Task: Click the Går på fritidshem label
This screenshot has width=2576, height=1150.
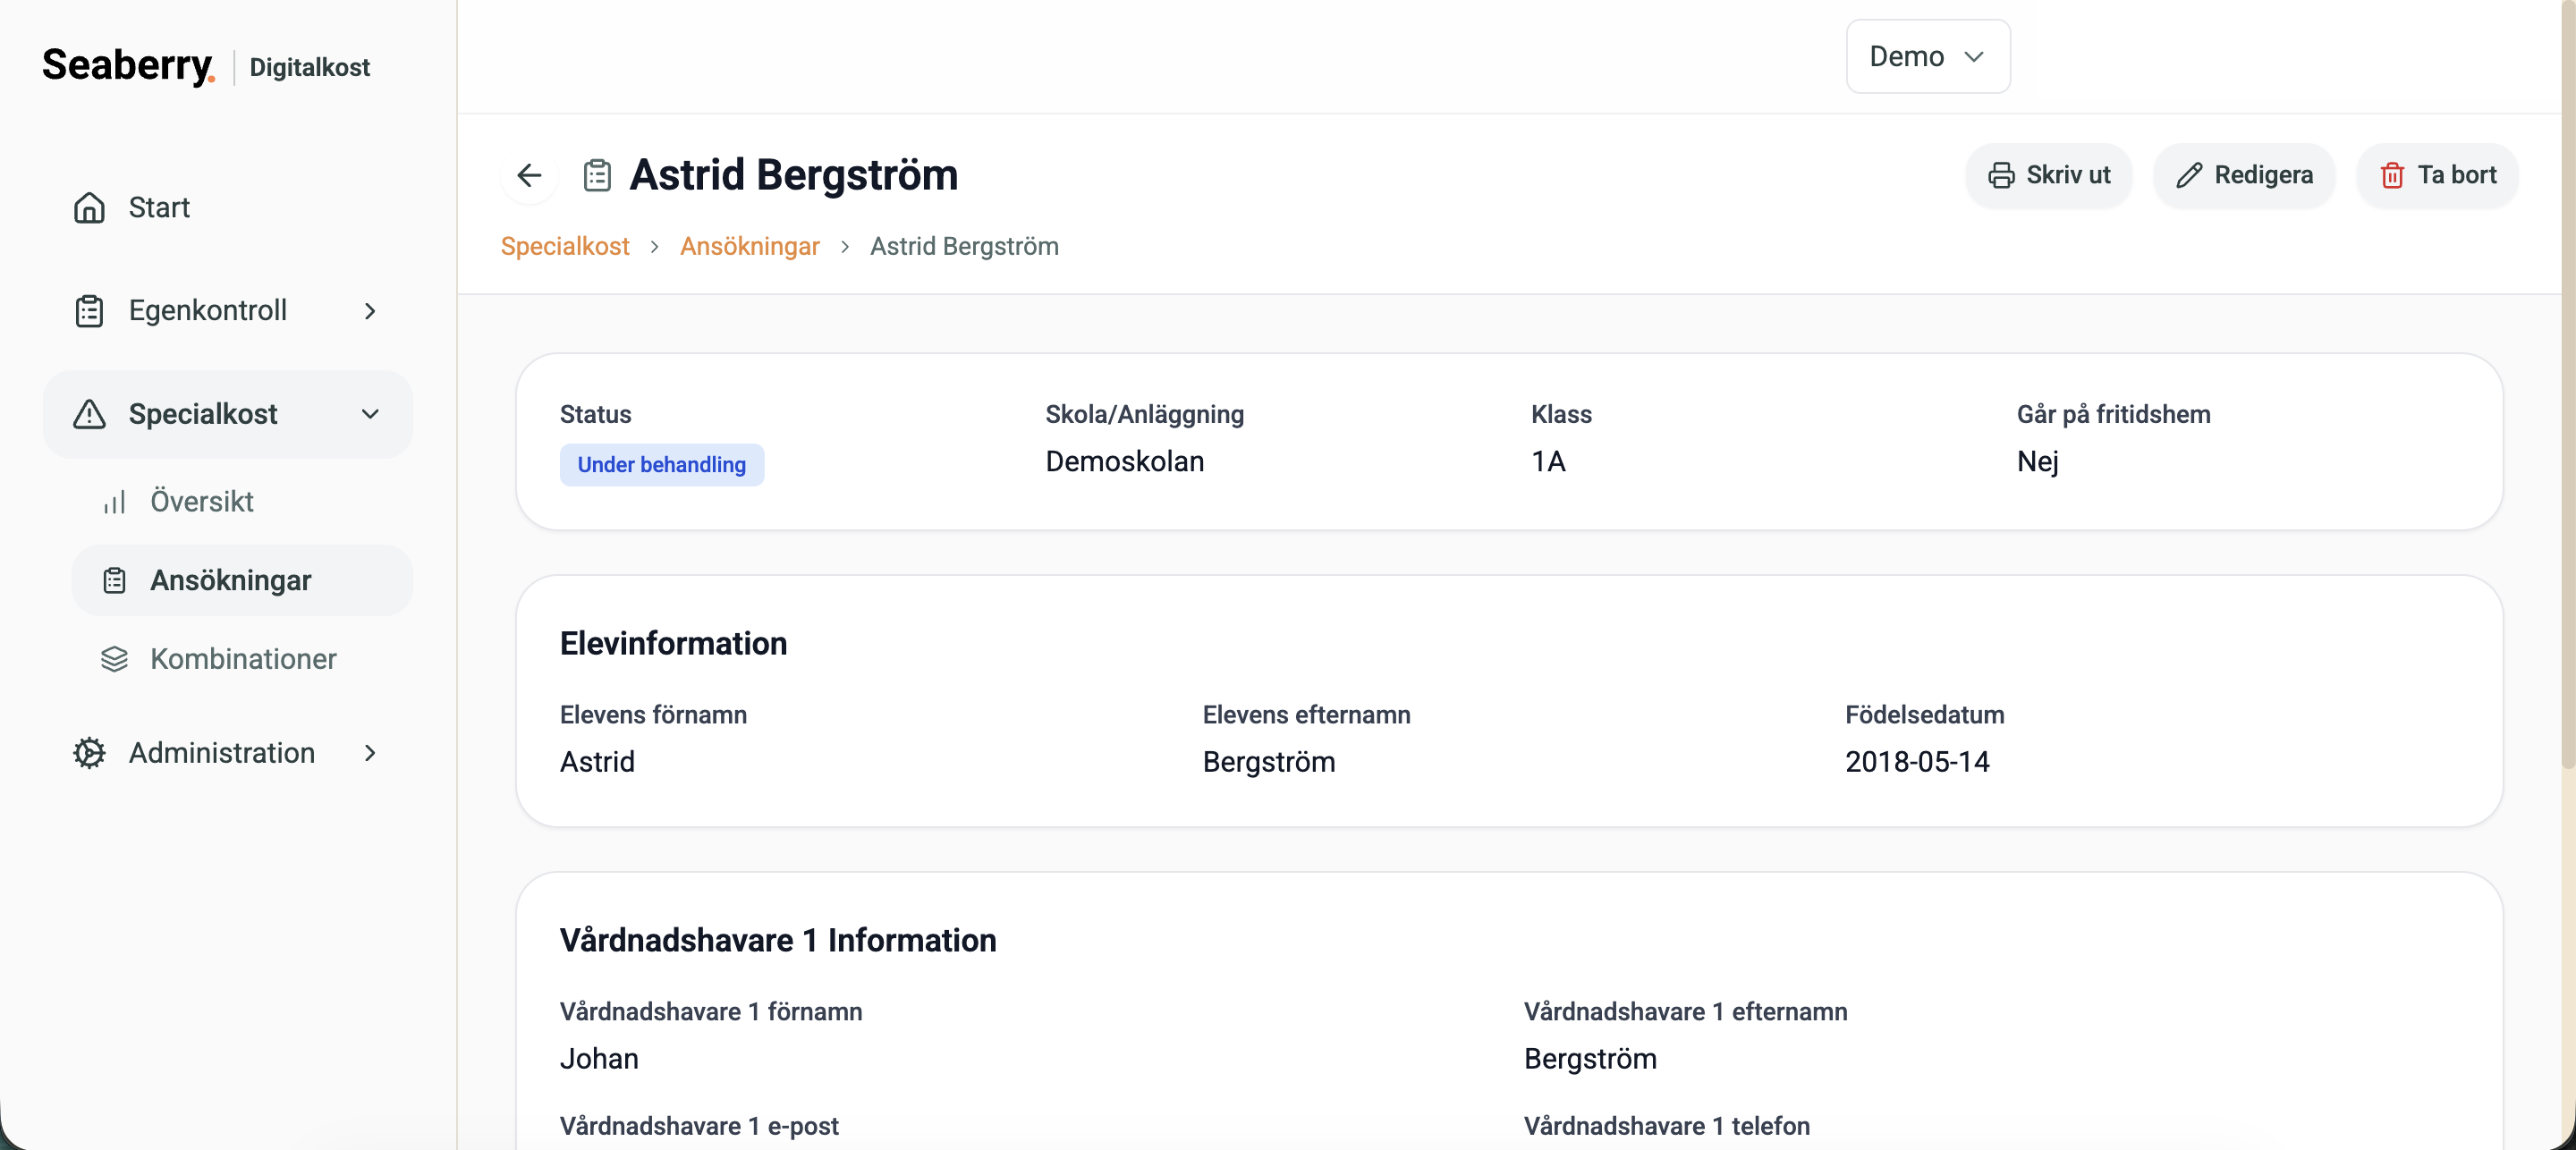Action: 2114,414
